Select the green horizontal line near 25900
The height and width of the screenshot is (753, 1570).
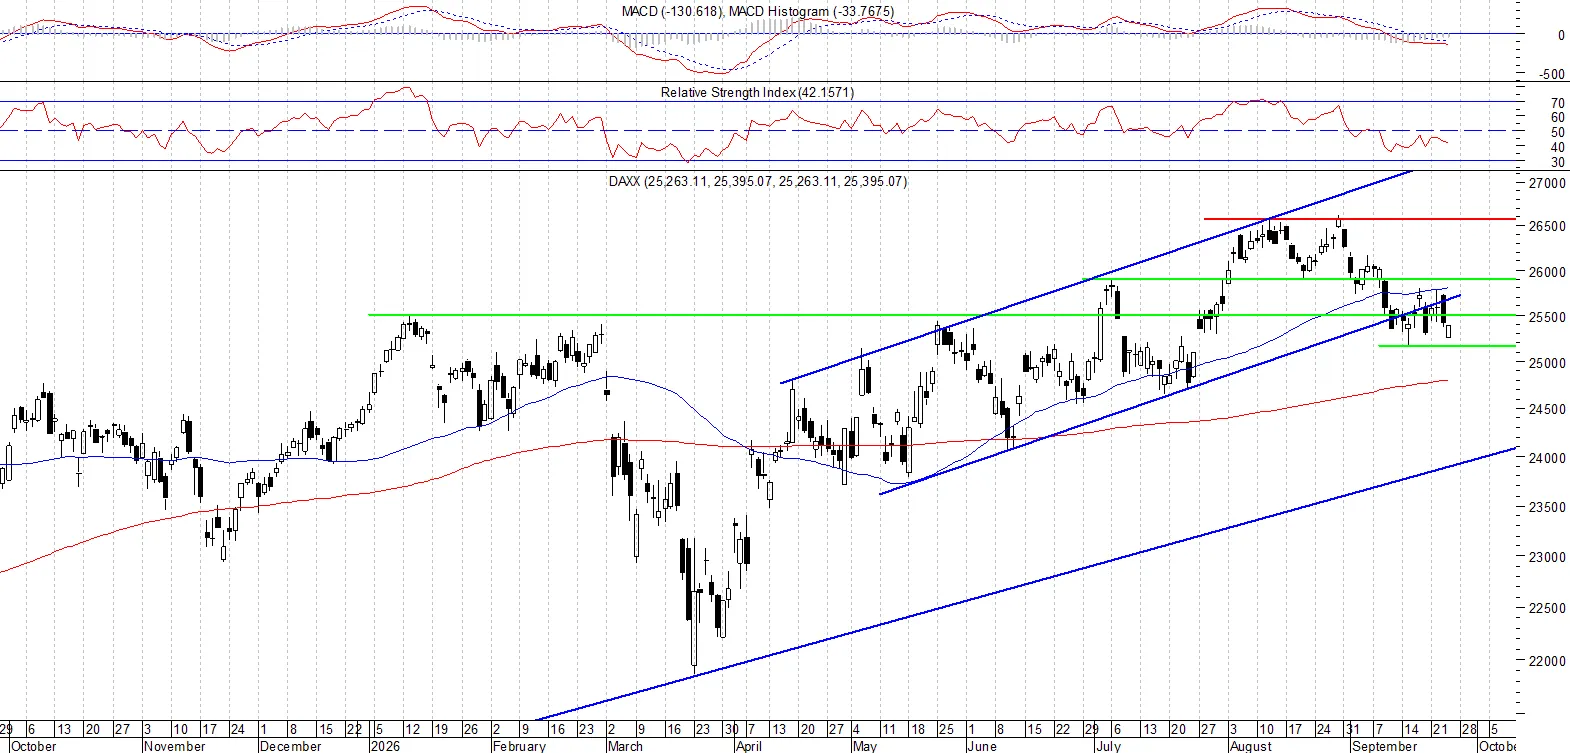click(1300, 279)
